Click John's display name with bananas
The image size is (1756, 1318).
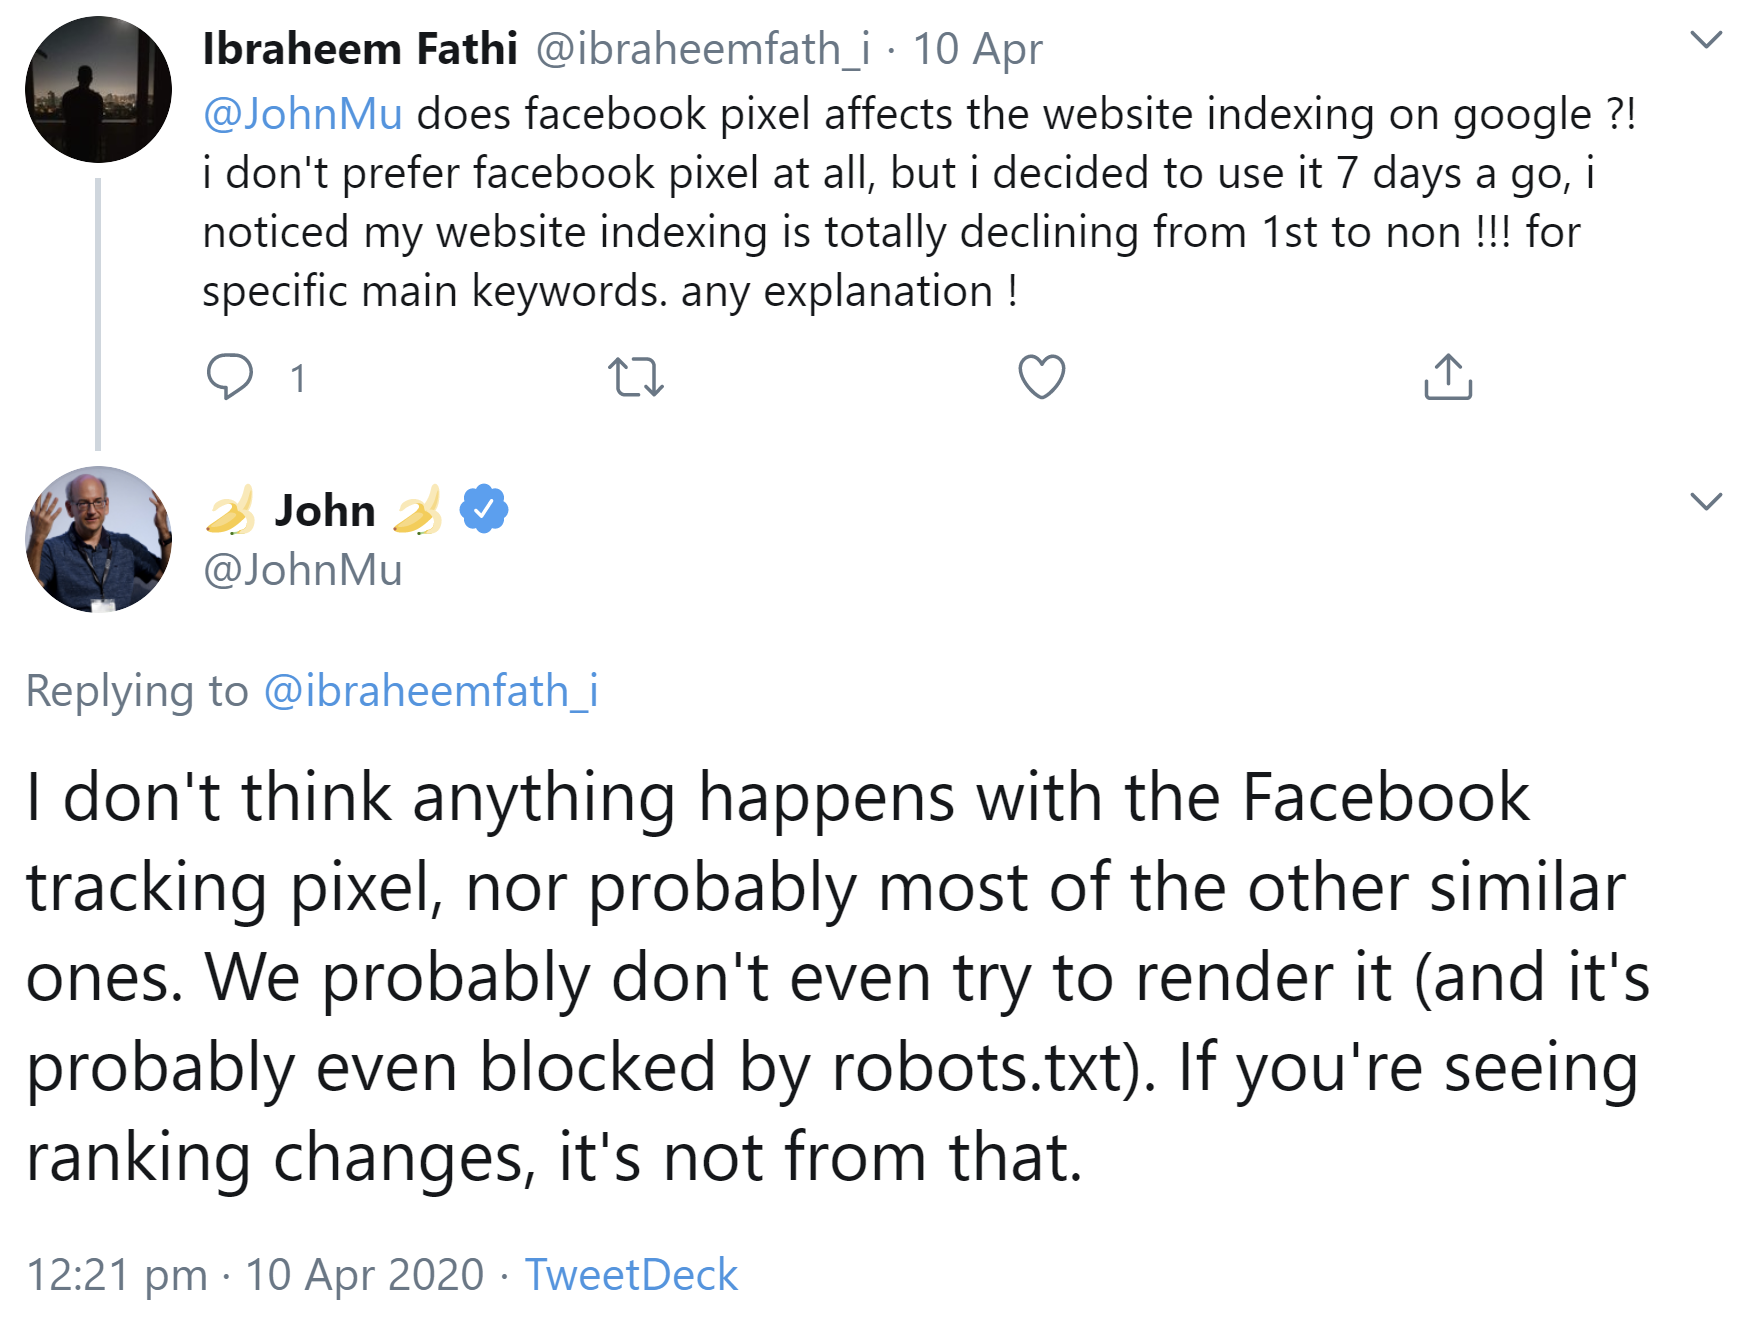coord(325,510)
